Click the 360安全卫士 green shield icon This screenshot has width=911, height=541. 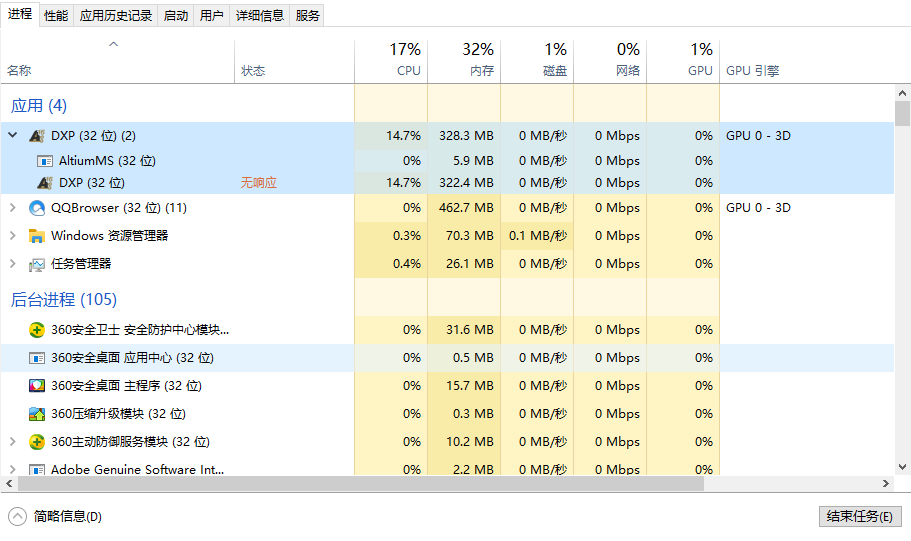pos(37,330)
